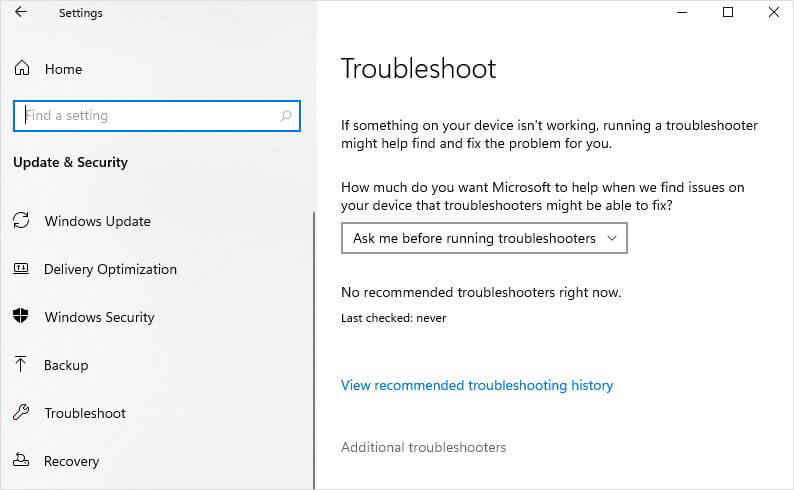Screen dimensions: 794x490
Task: Open View recommended troubleshooting history link
Action: (477, 385)
